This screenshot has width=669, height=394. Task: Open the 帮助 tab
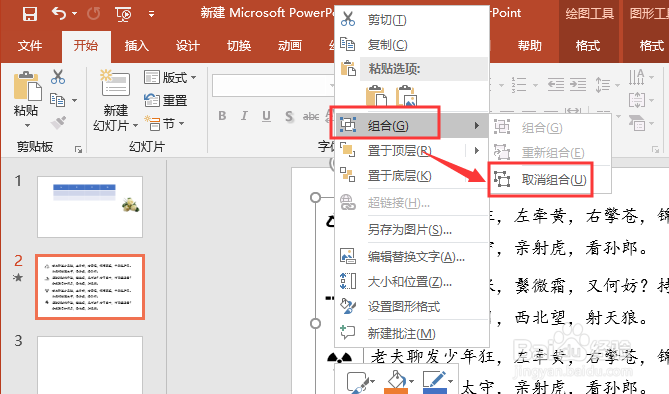click(529, 45)
